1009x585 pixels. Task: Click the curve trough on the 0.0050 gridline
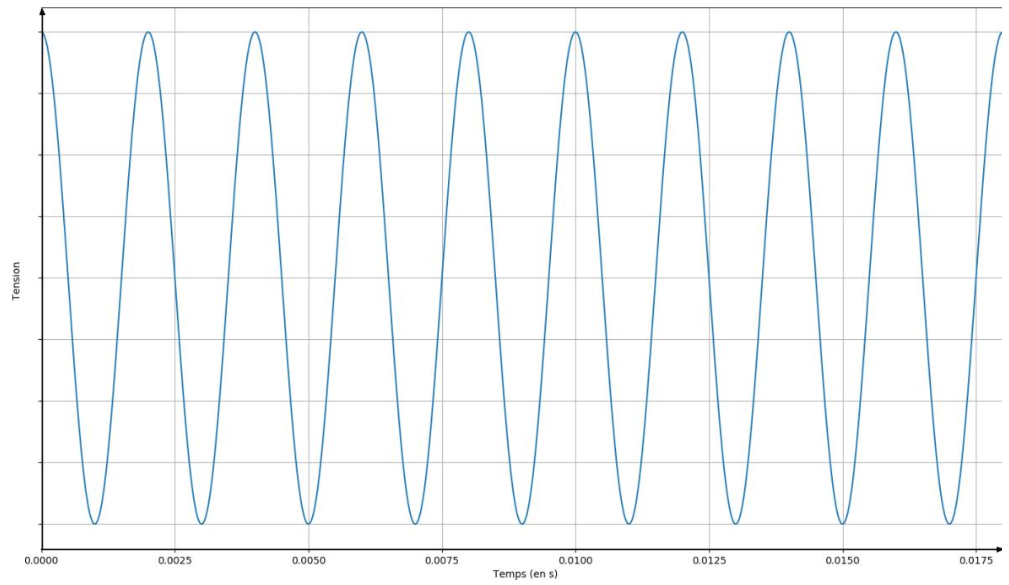308,523
